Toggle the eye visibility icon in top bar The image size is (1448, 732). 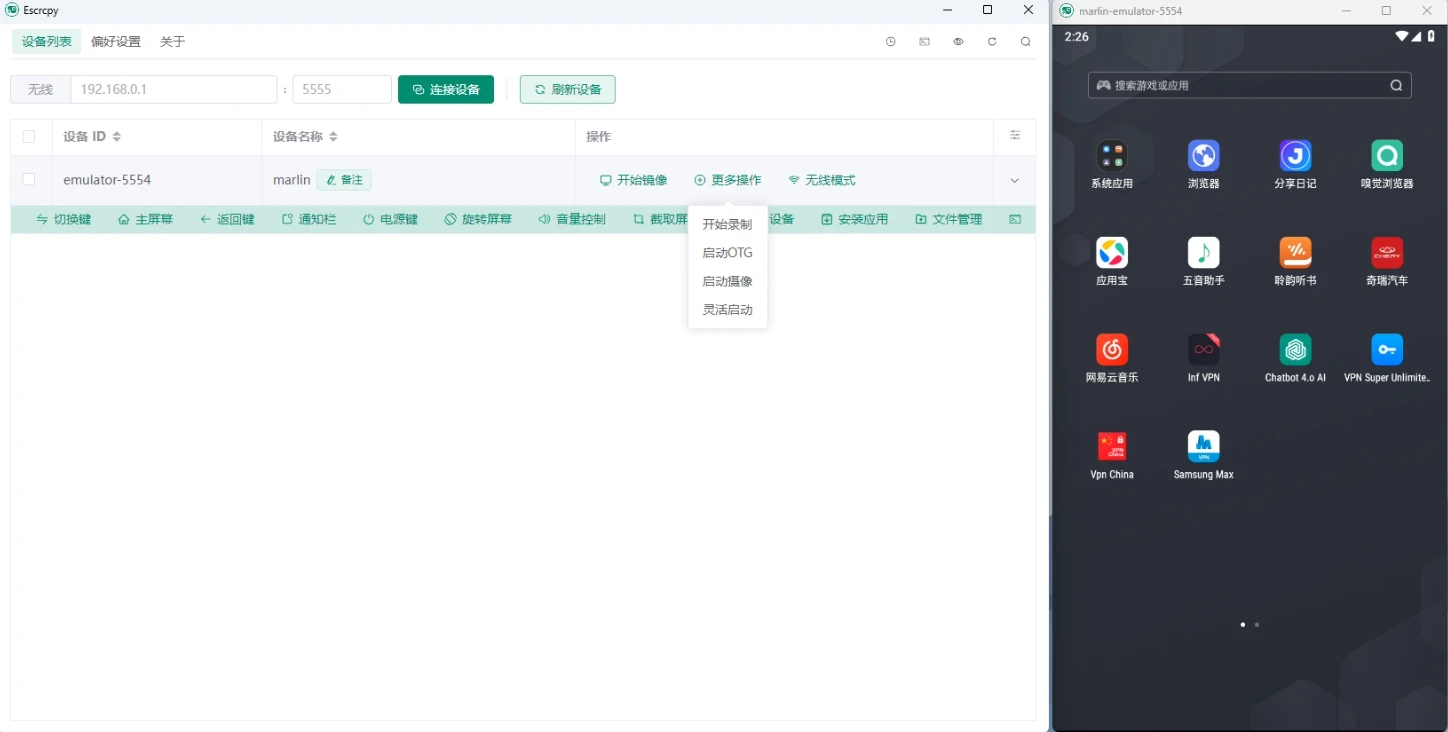957,42
